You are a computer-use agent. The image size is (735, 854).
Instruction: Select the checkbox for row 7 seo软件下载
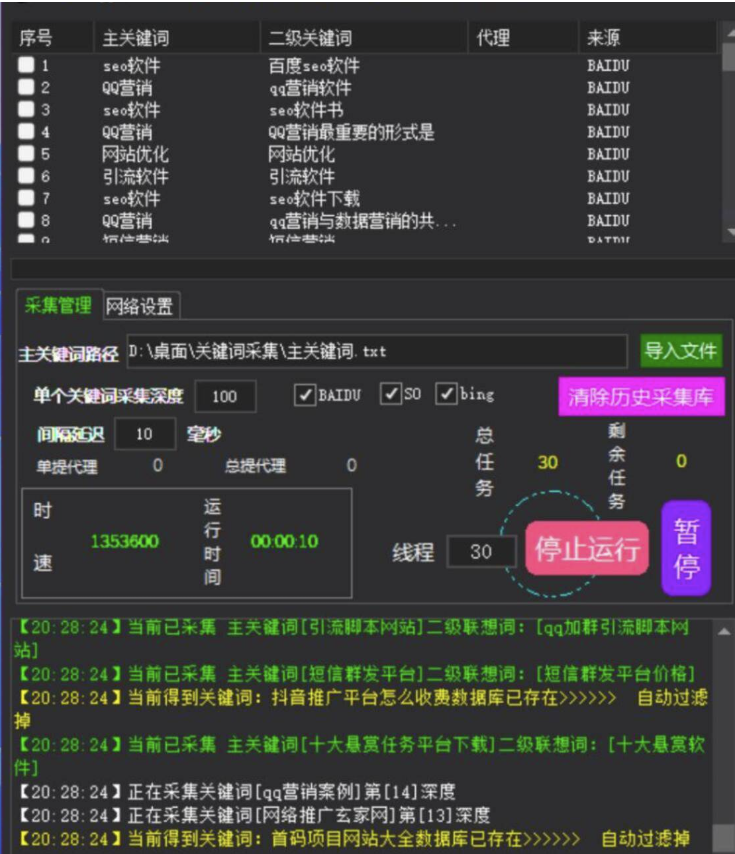(26, 198)
